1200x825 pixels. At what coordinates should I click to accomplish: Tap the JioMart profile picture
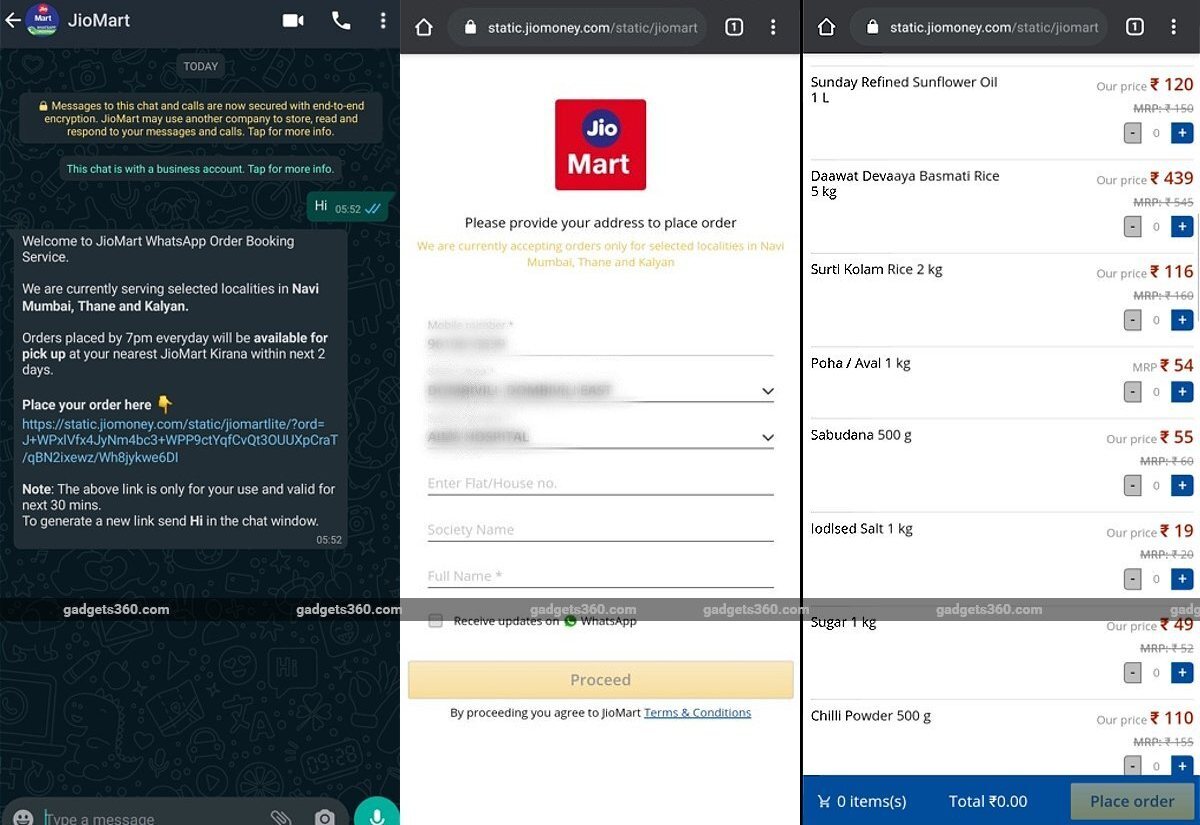pyautogui.click(x=42, y=20)
